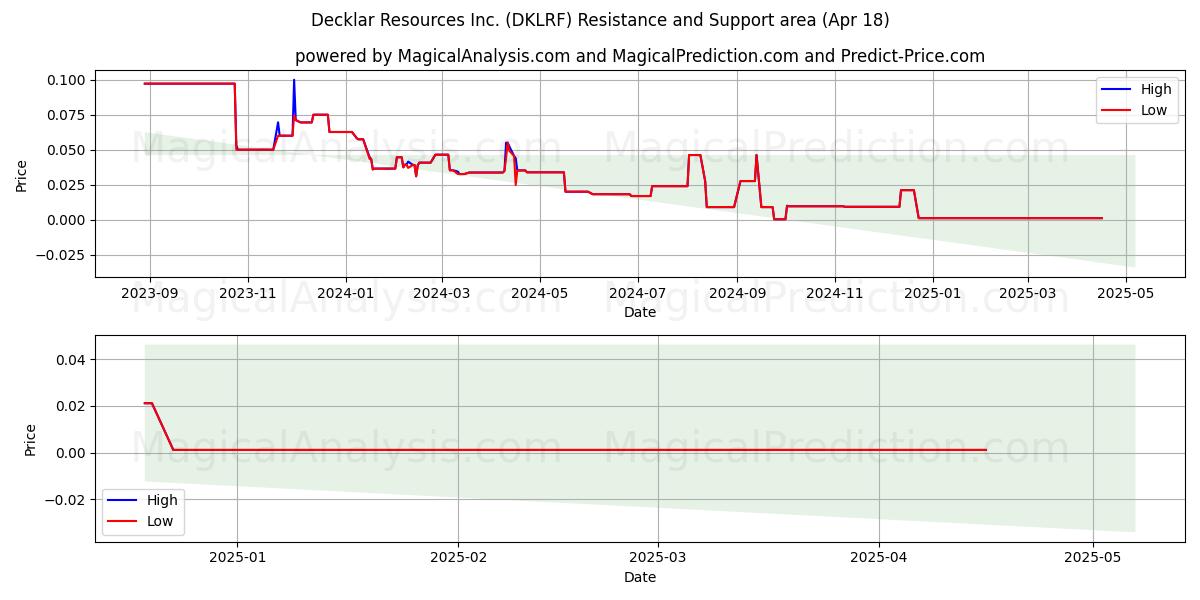Click the '2024-03' date tick label

442,293
